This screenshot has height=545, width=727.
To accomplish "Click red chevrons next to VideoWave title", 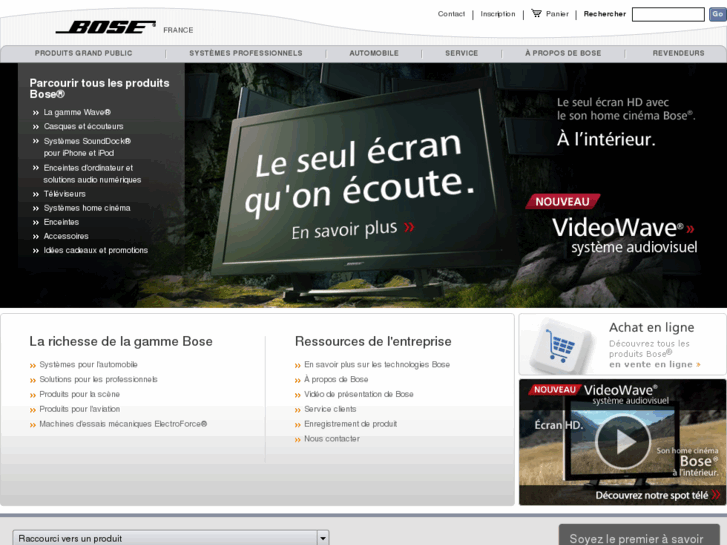I will (x=690, y=229).
